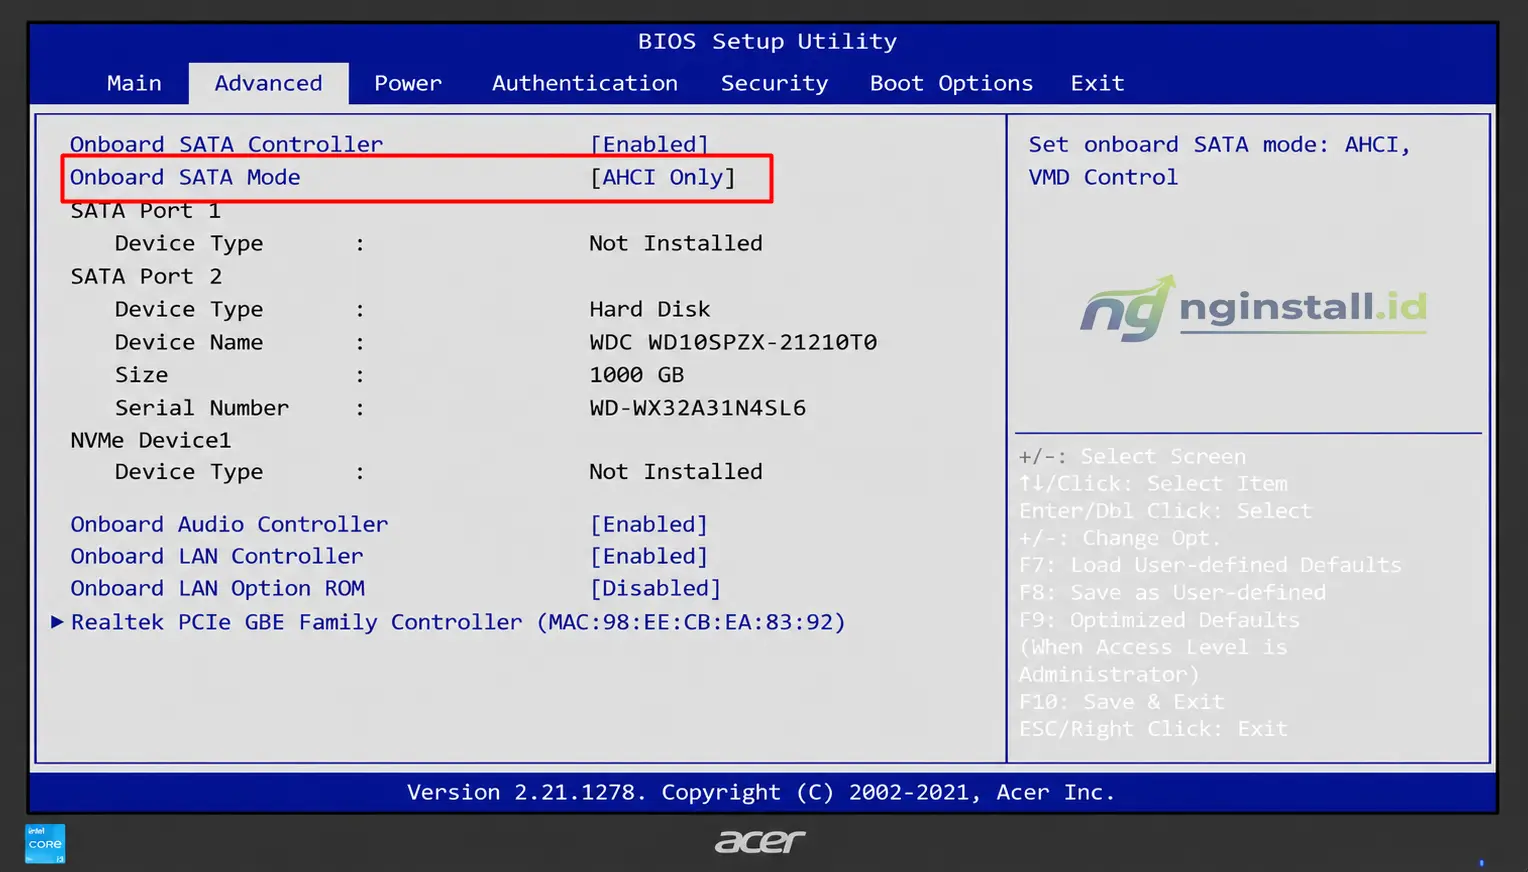The height and width of the screenshot is (872, 1528).
Task: Click NVMe Device1 Not Installed value
Action: 676,471
